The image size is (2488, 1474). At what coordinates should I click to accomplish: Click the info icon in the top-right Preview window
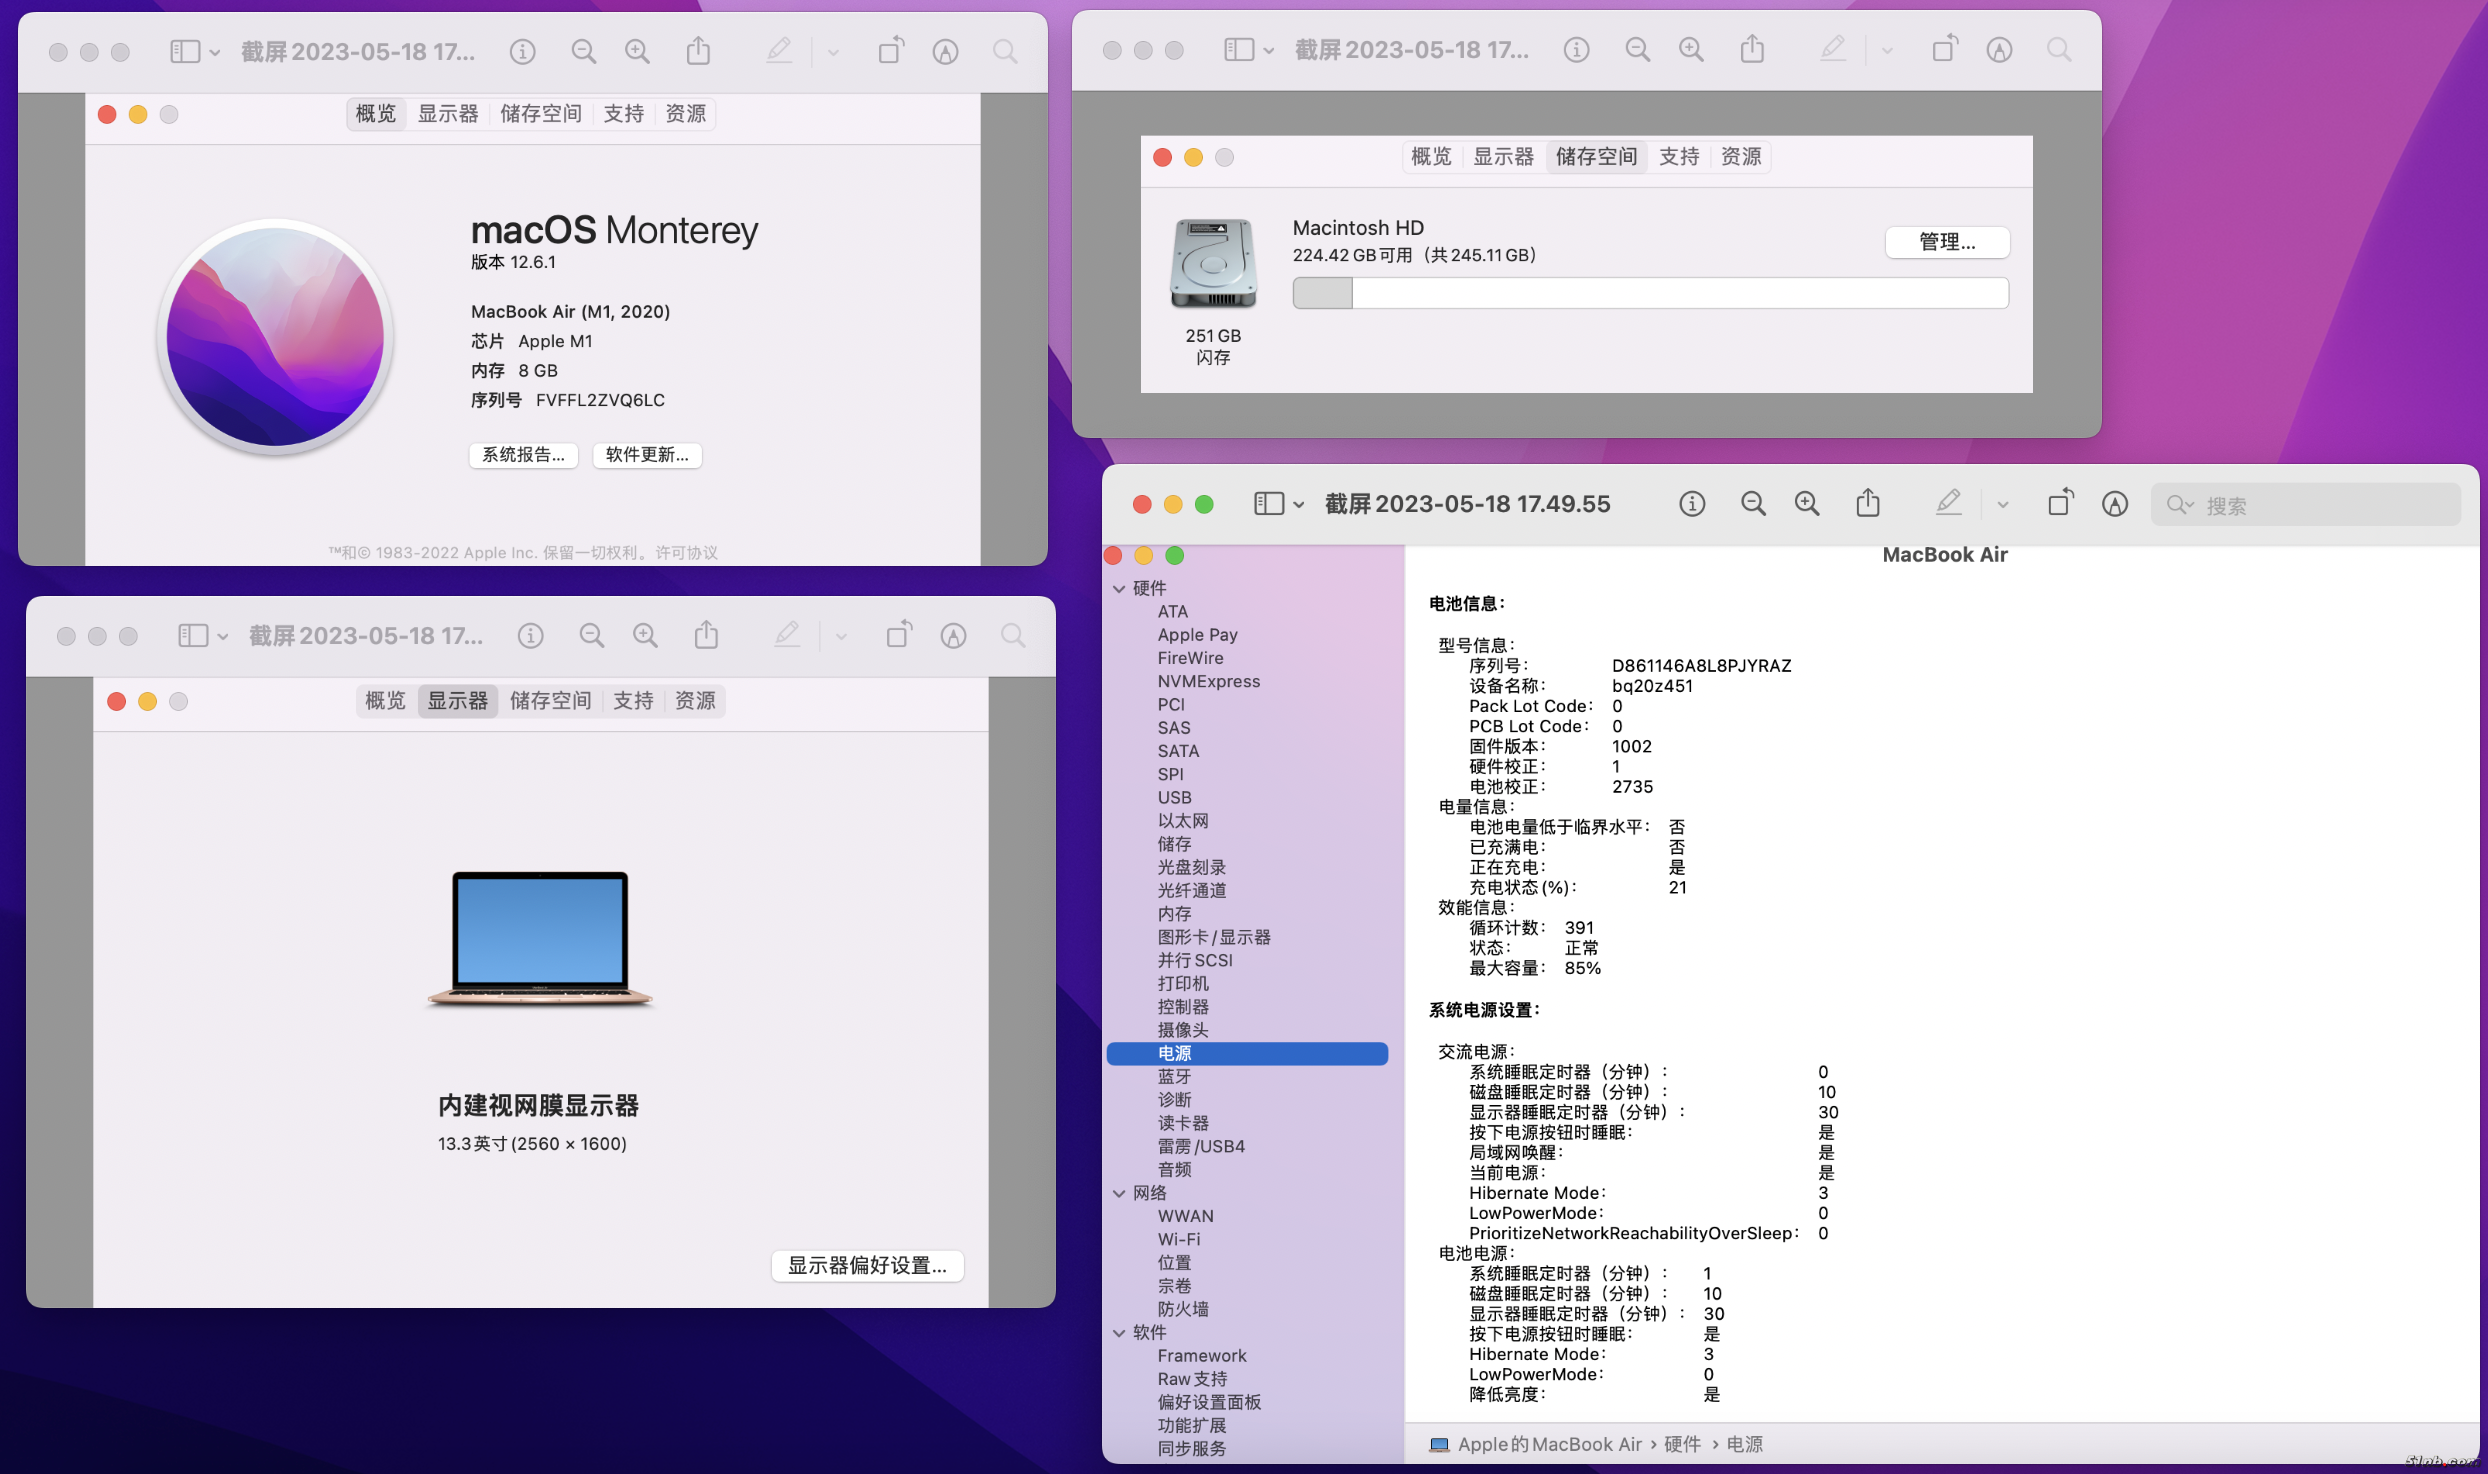click(x=1576, y=50)
